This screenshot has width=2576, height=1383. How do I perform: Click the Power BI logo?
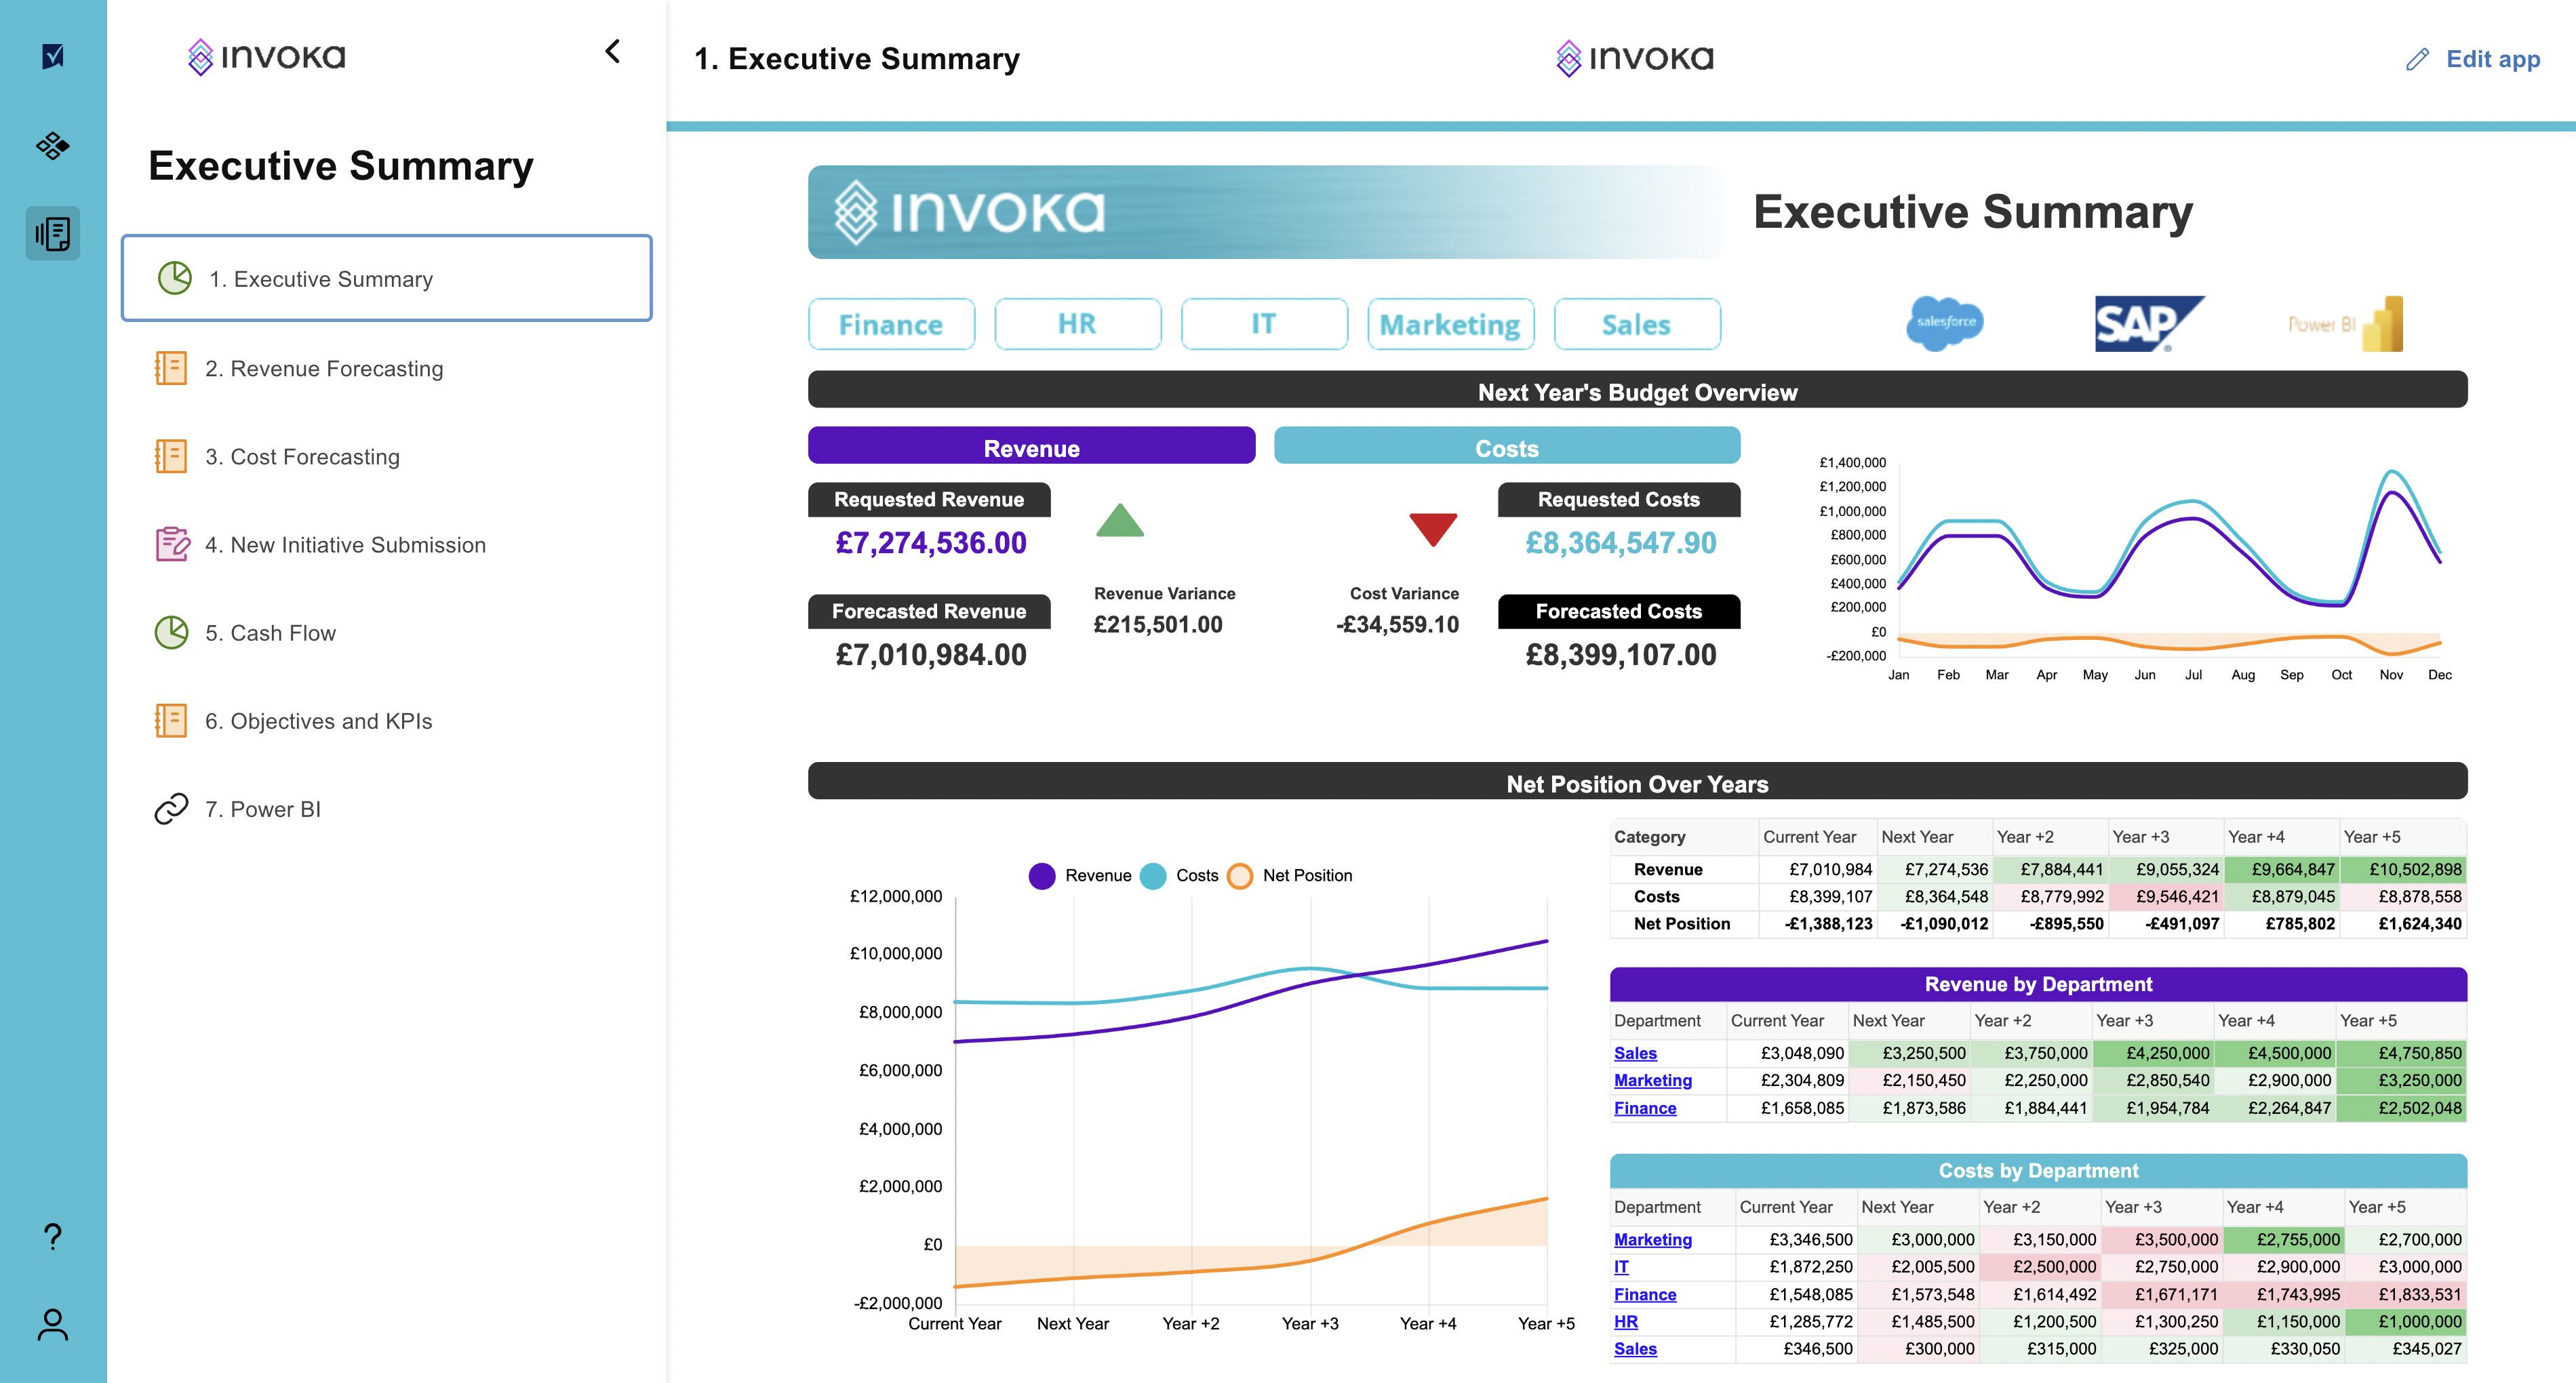2345,323
